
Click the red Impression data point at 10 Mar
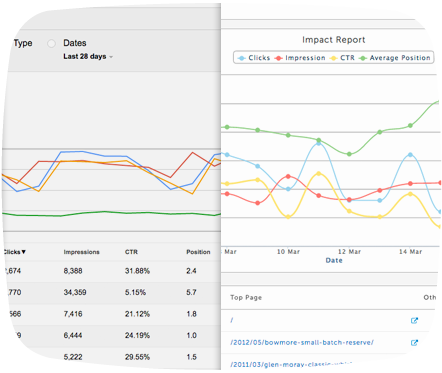pyautogui.click(x=288, y=176)
